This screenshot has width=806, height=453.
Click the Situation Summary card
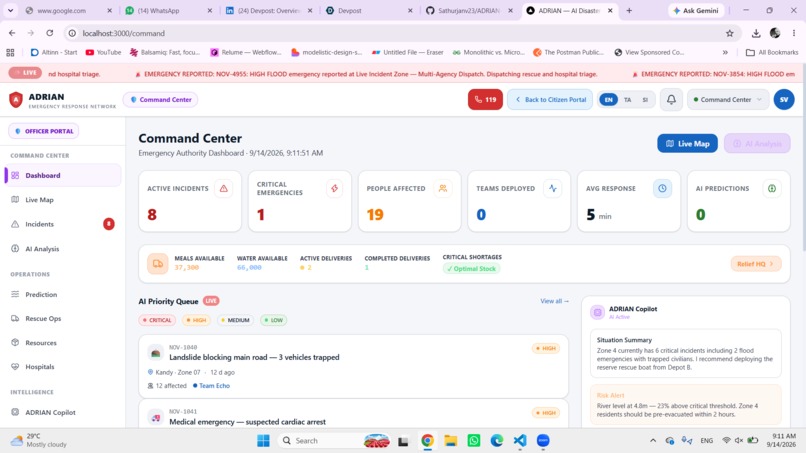click(686, 354)
